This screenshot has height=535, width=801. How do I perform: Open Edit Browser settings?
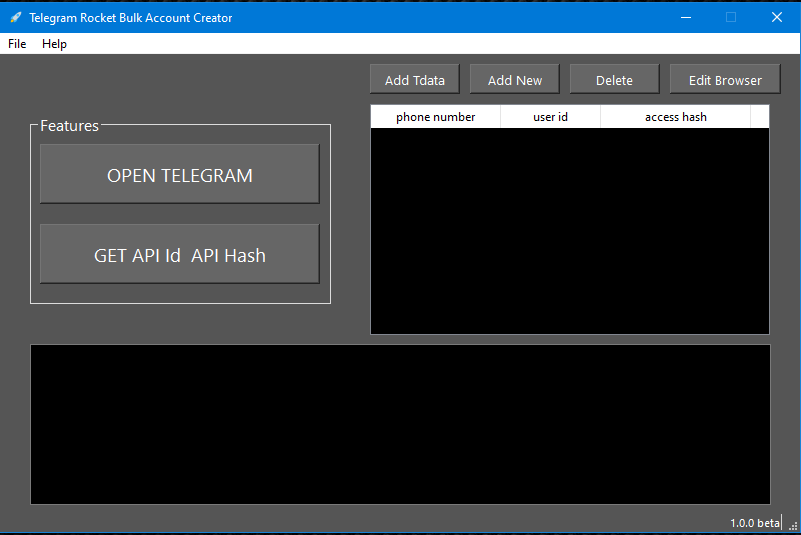pos(725,80)
